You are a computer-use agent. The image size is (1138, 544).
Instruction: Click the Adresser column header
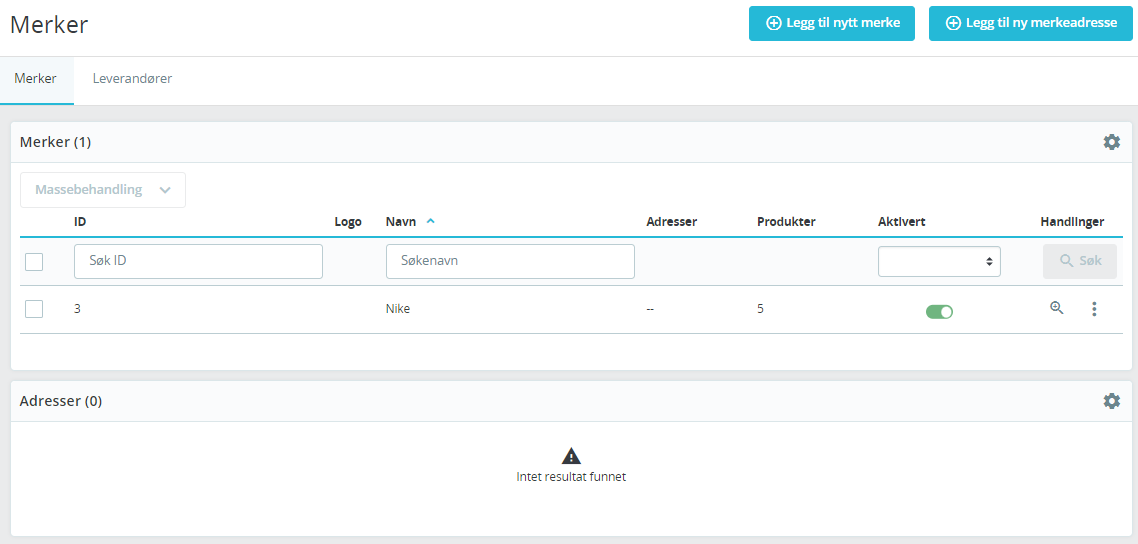pos(671,222)
